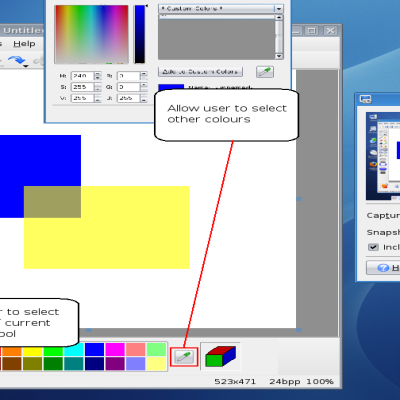Open the Help menu in the paint window

point(24,44)
